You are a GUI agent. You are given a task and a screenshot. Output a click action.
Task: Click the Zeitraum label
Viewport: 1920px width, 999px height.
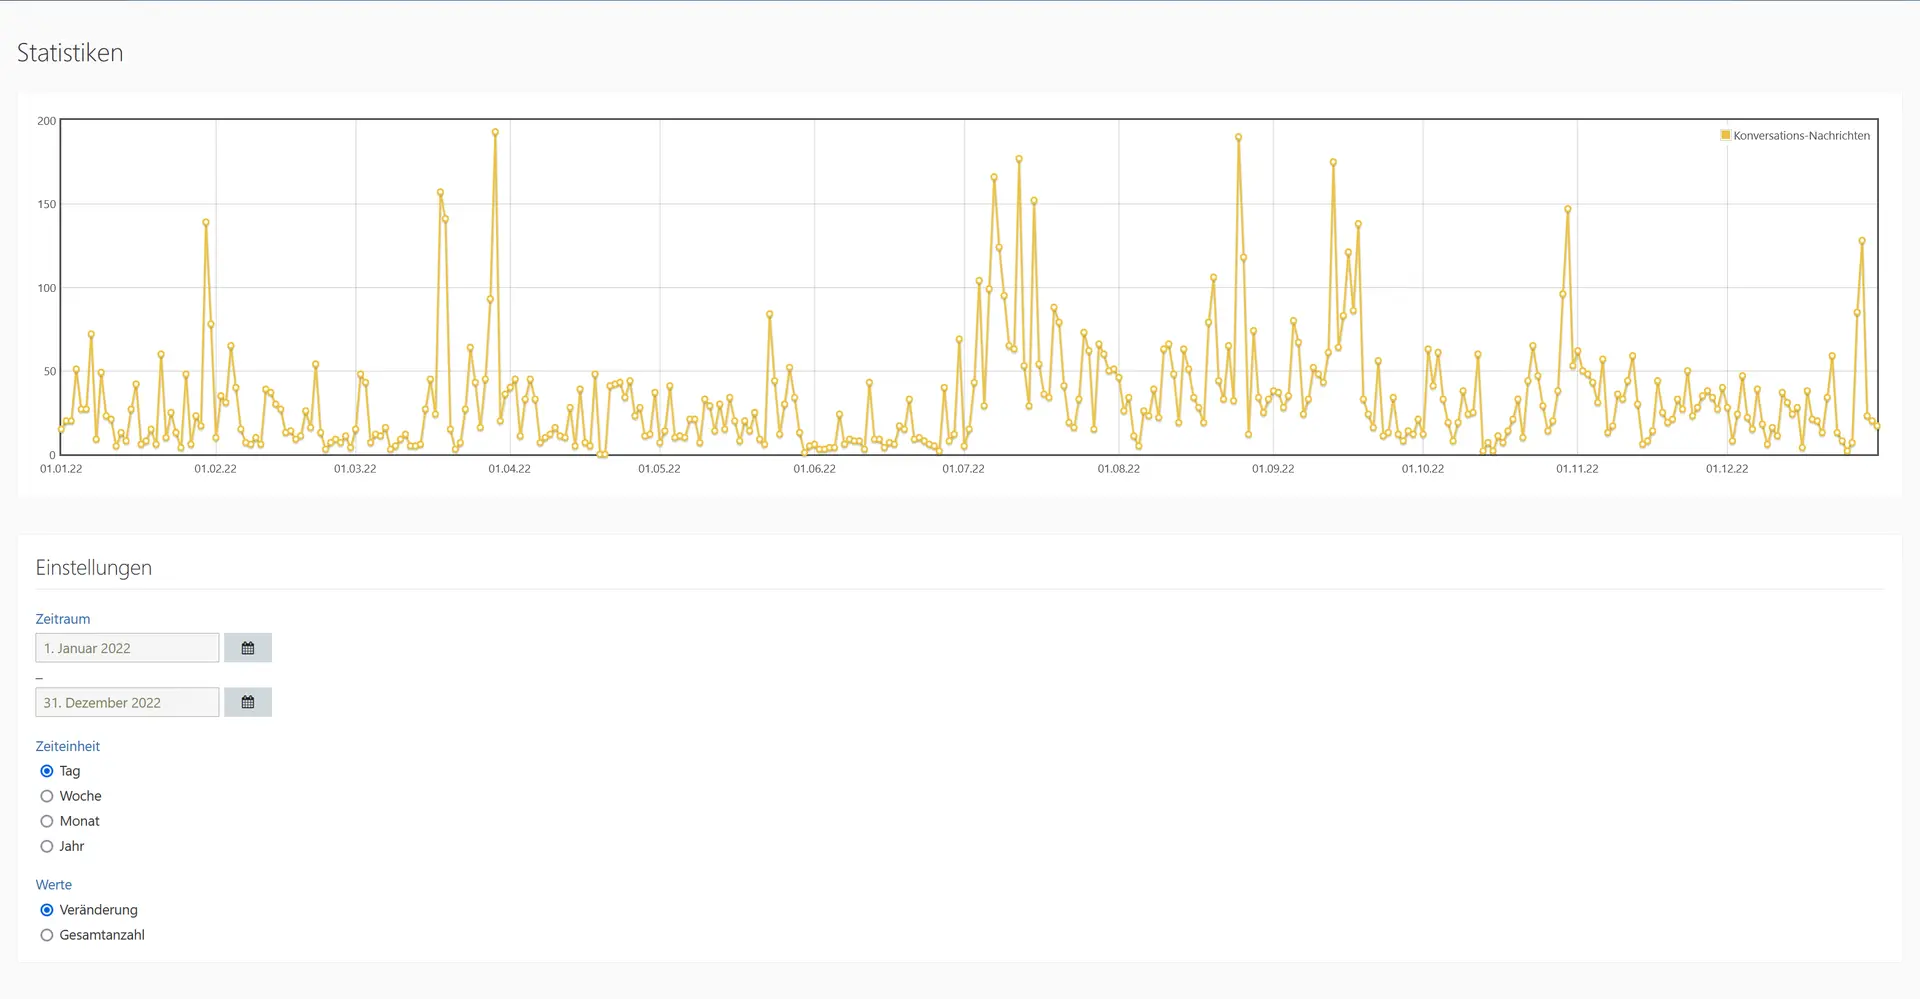(63, 619)
